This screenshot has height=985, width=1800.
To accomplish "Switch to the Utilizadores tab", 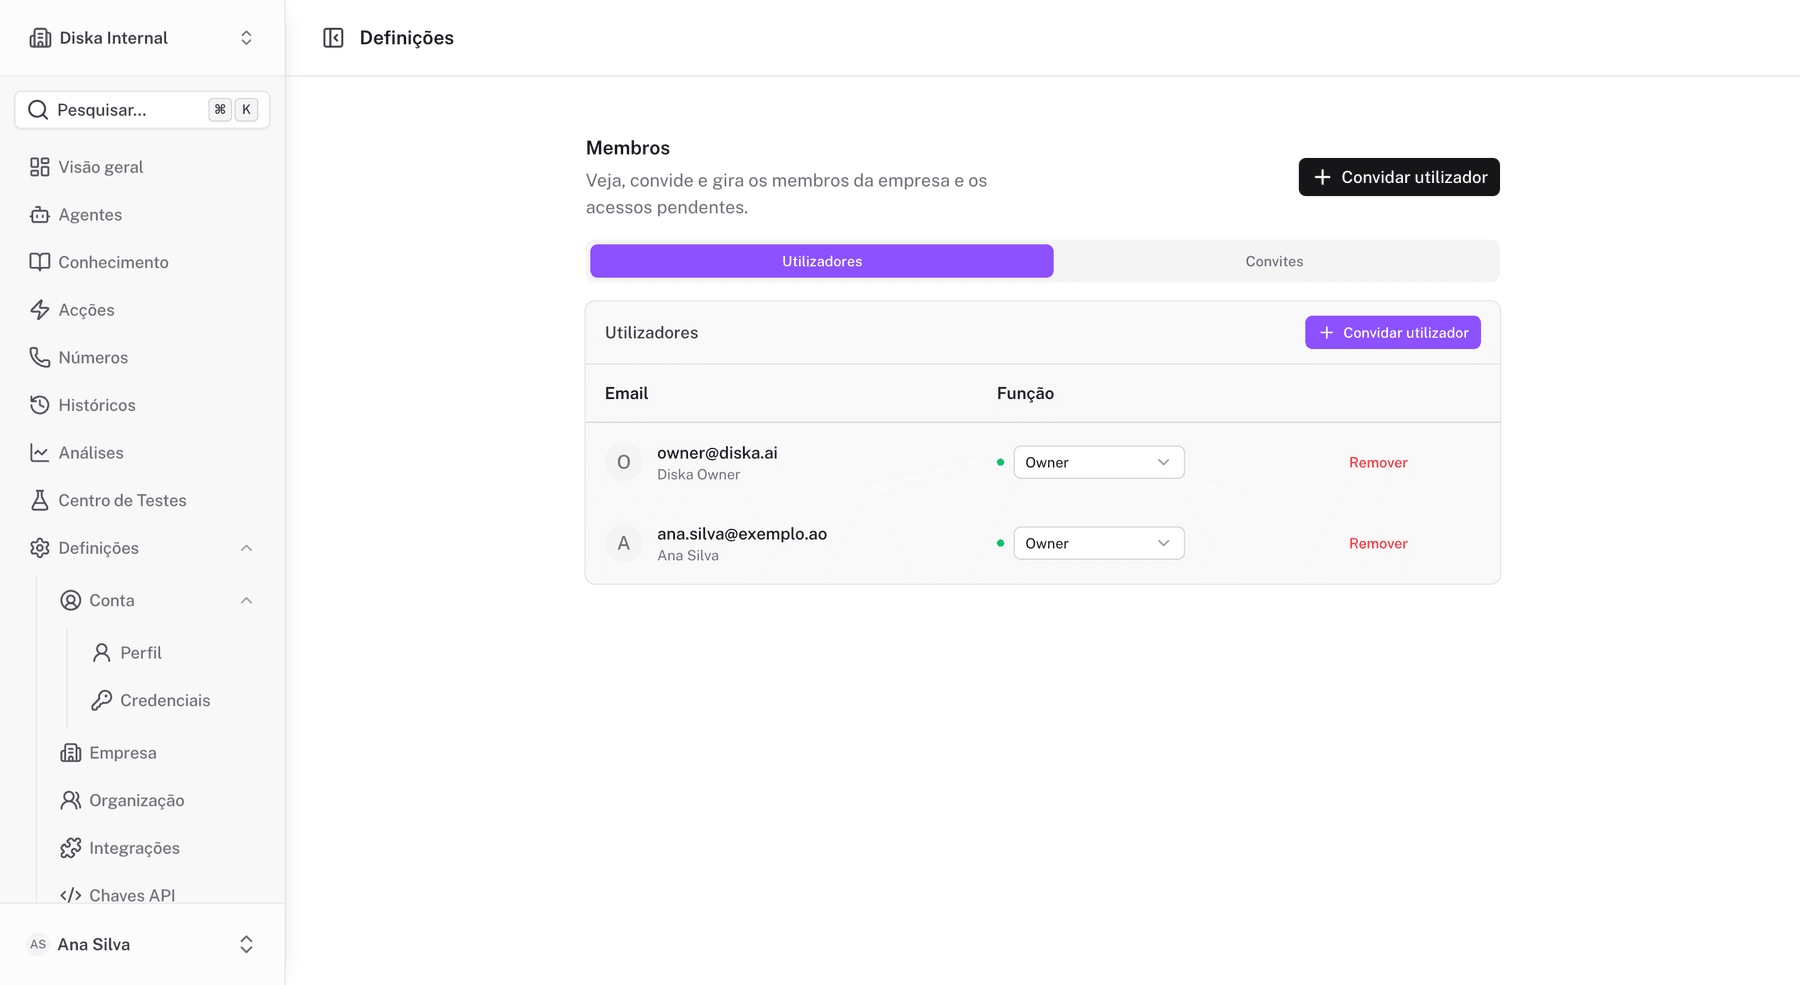I will pyautogui.click(x=822, y=261).
